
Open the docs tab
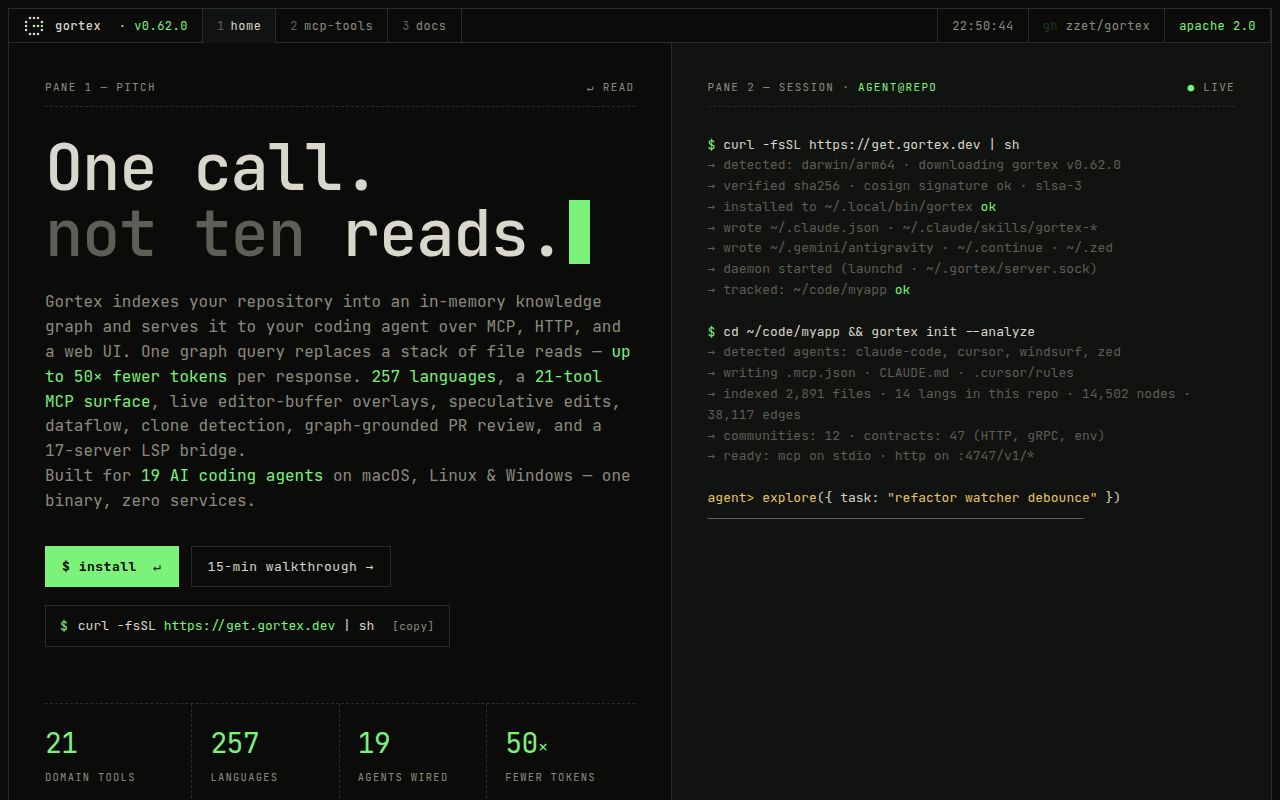click(x=424, y=26)
